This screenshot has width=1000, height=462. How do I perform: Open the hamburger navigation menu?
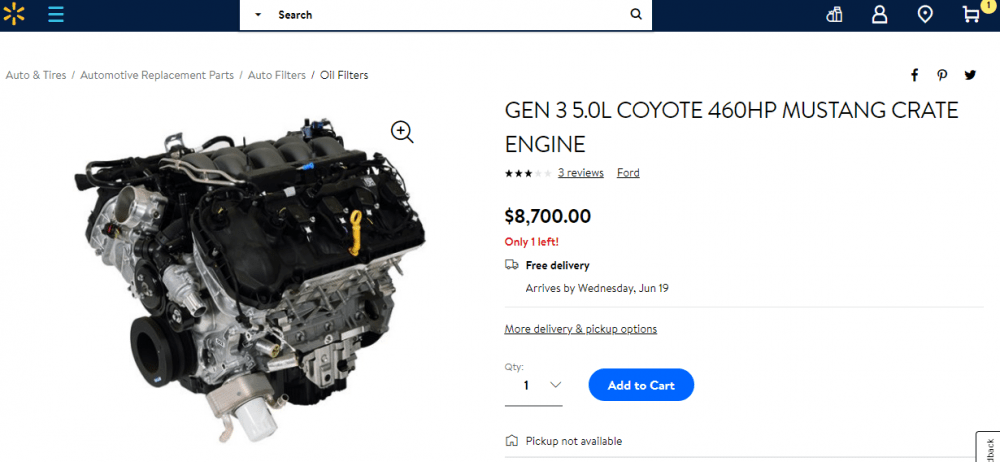click(x=56, y=15)
